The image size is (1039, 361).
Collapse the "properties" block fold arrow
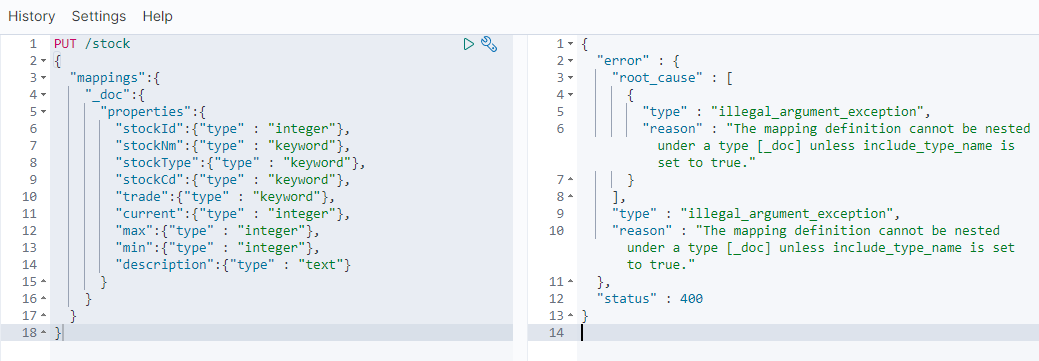pos(44,112)
